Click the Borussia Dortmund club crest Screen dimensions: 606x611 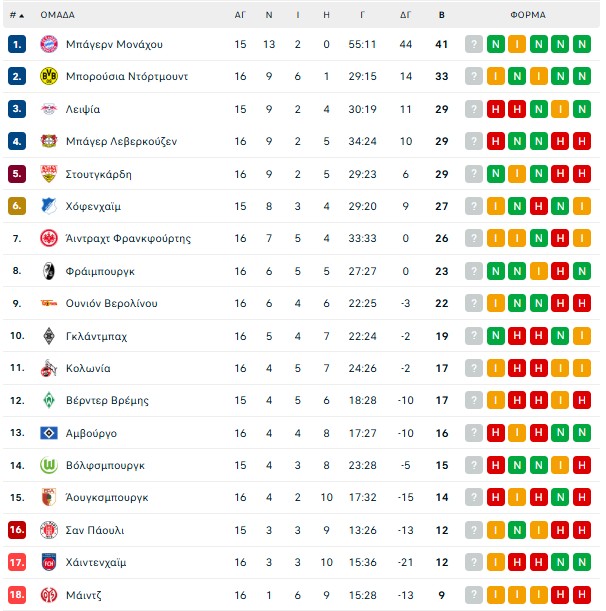point(47,76)
